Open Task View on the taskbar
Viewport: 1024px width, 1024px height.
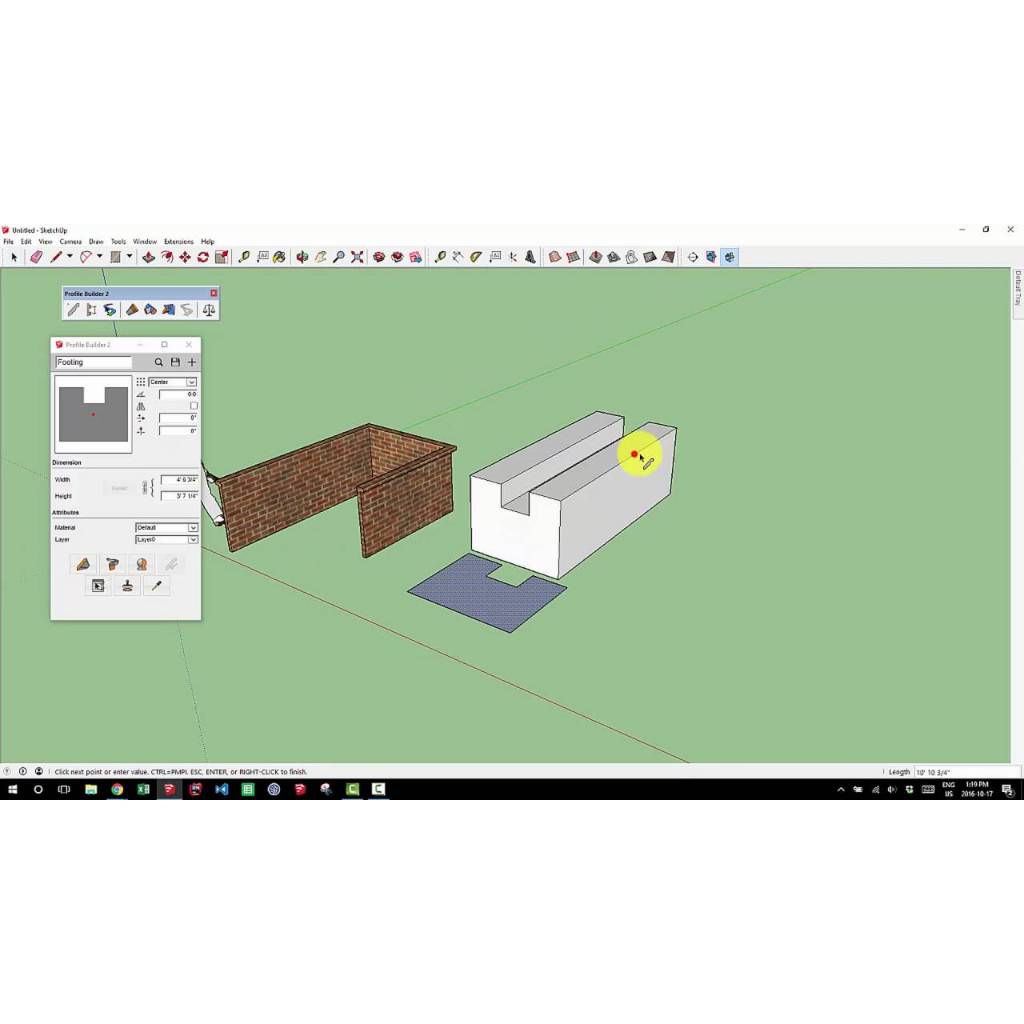(64, 790)
